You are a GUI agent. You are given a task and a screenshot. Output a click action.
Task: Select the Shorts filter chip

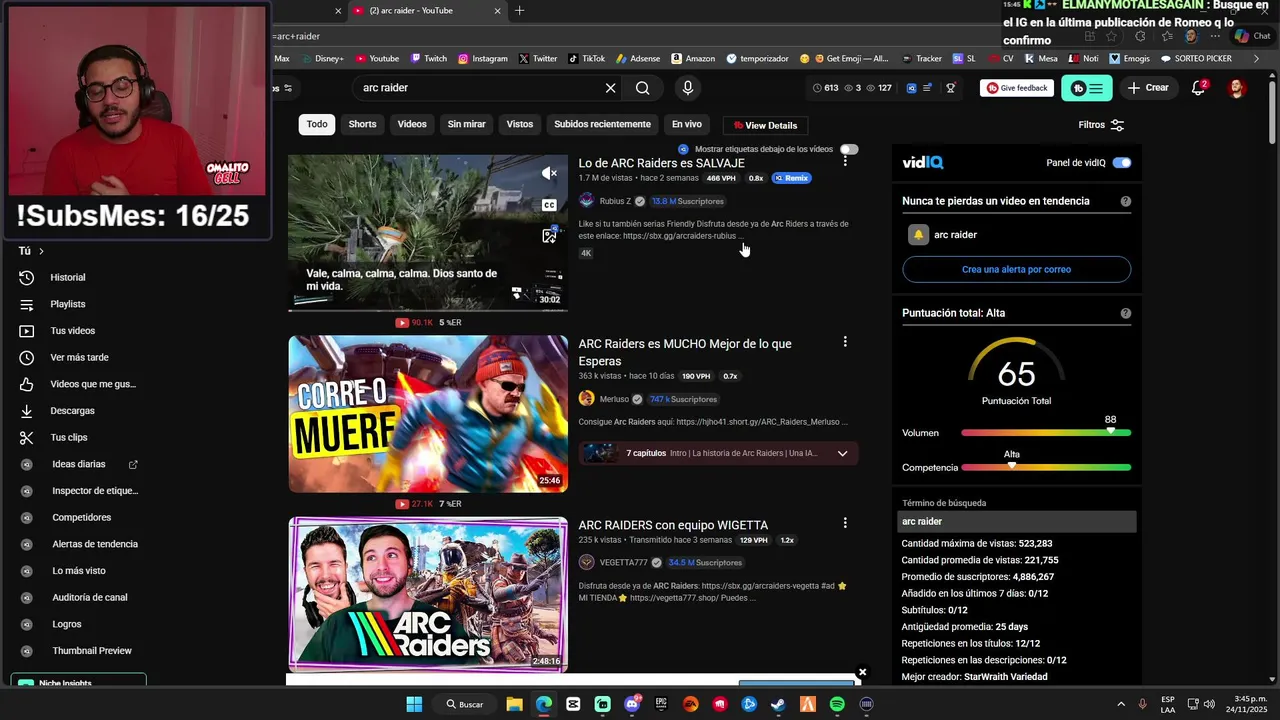(x=362, y=124)
